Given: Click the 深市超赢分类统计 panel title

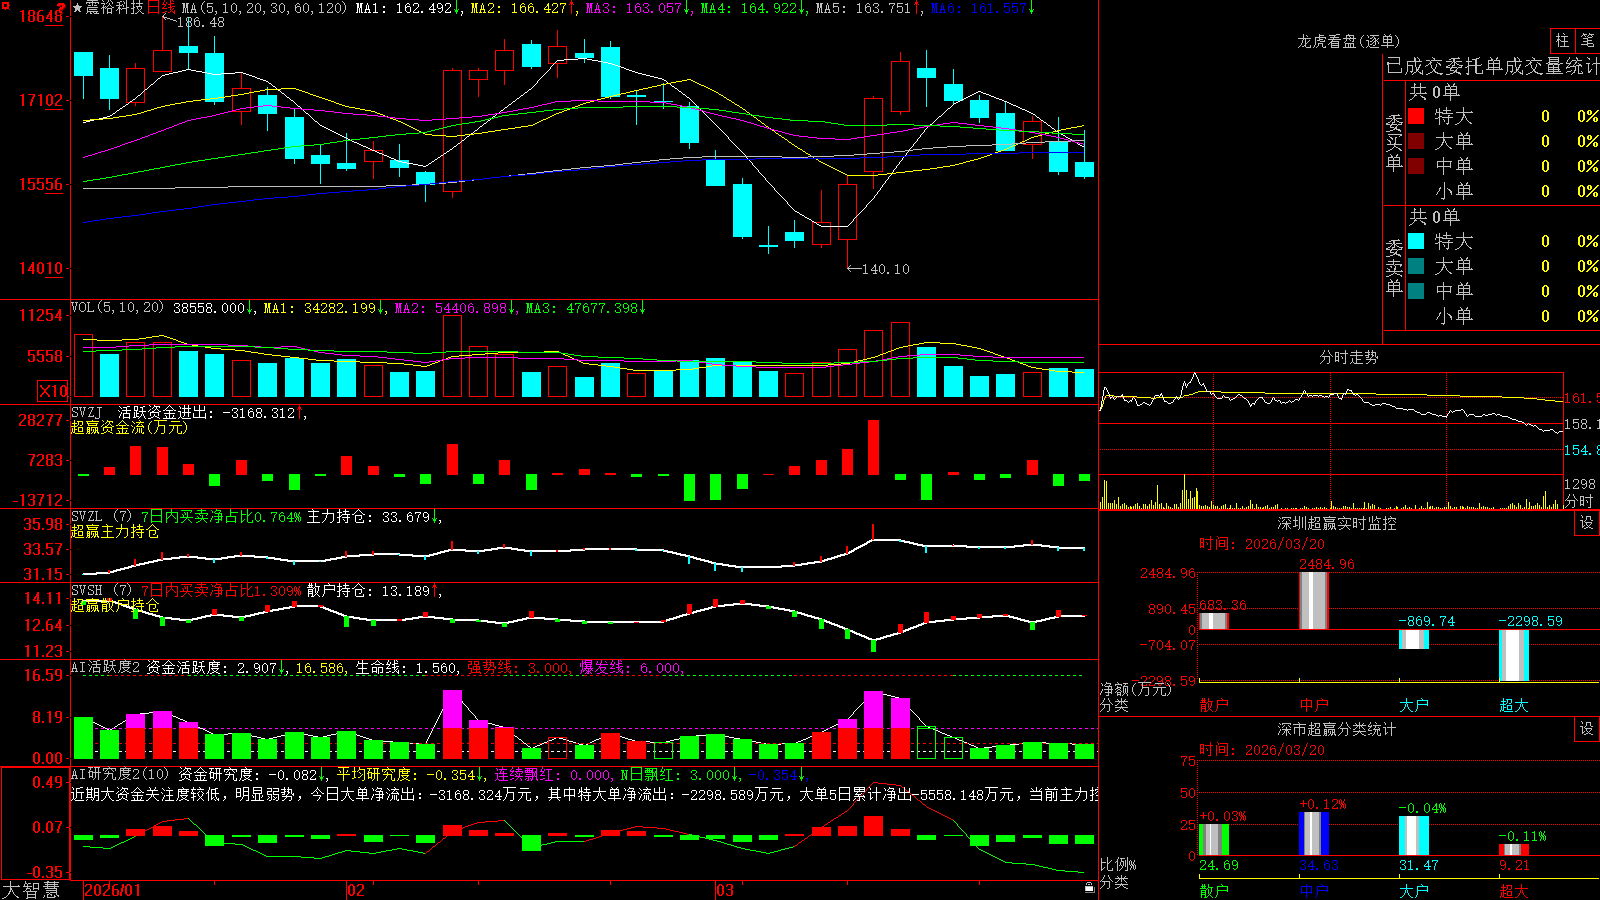Looking at the screenshot, I should [1337, 729].
